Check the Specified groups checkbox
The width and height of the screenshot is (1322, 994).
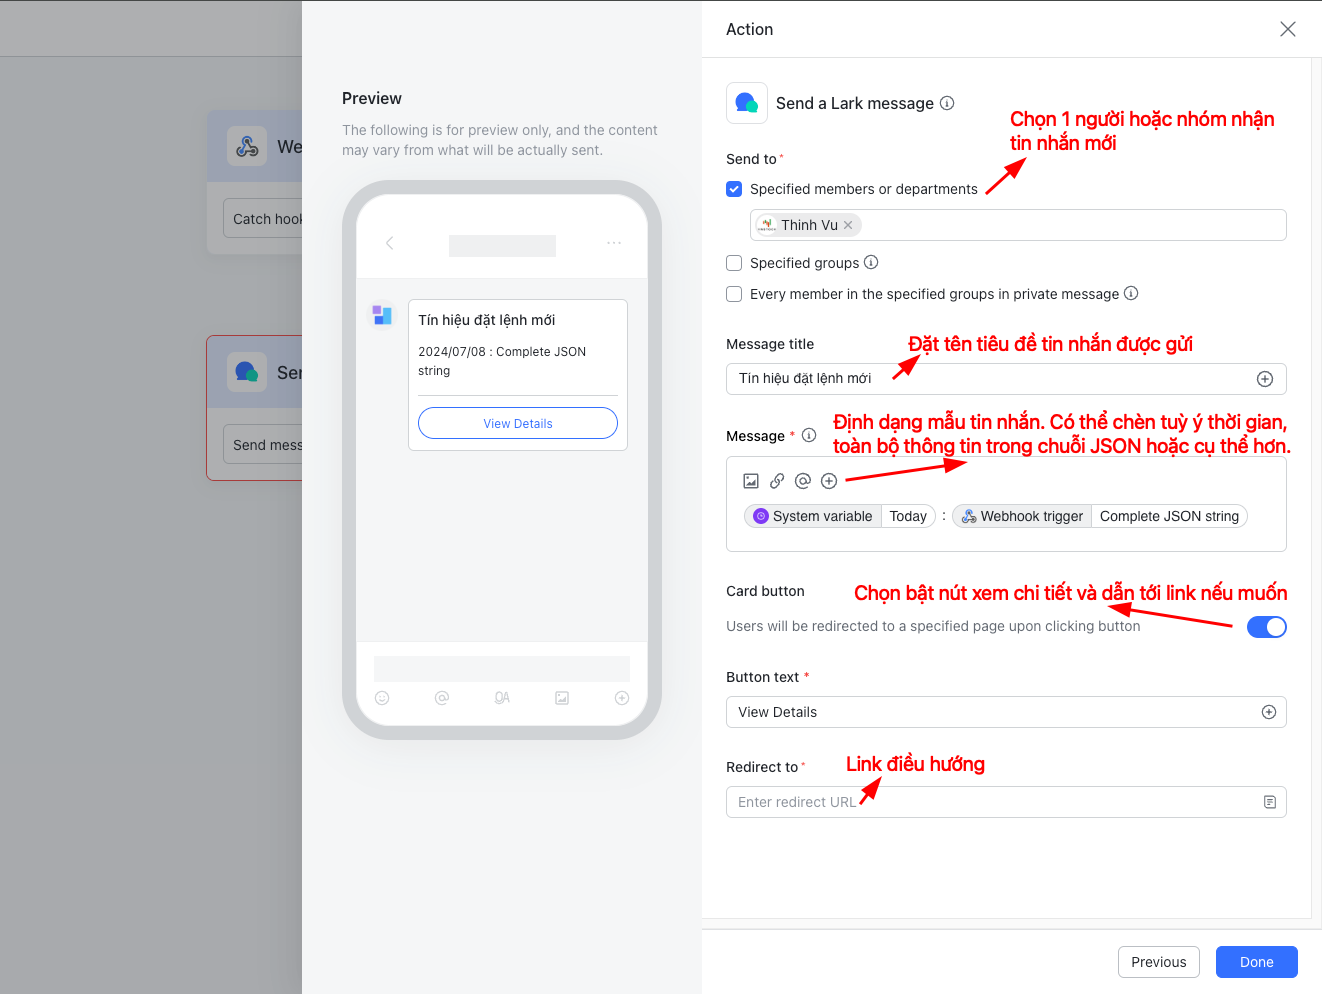[x=734, y=262]
